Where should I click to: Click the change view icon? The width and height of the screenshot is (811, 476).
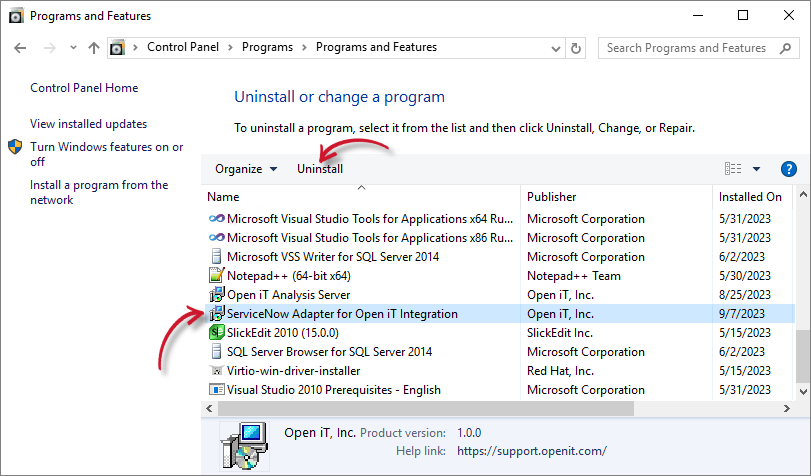click(x=733, y=169)
